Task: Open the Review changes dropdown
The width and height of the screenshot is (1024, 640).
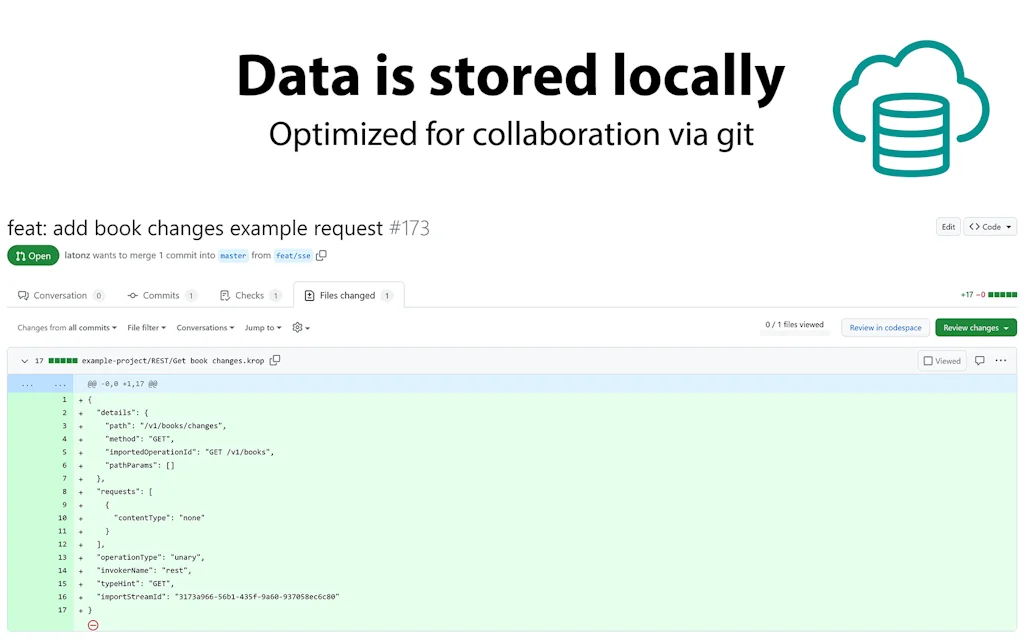Action: pyautogui.click(x=976, y=328)
